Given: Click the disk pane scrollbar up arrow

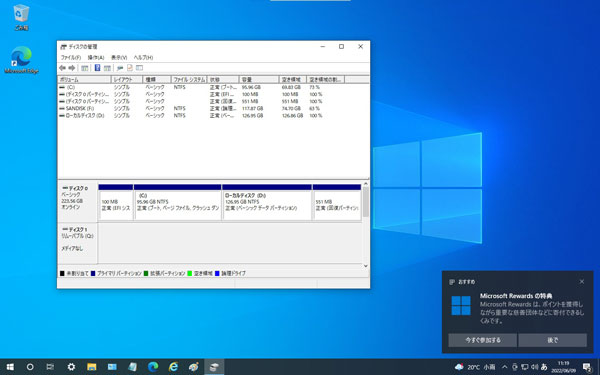Looking at the screenshot, I should point(366,184).
